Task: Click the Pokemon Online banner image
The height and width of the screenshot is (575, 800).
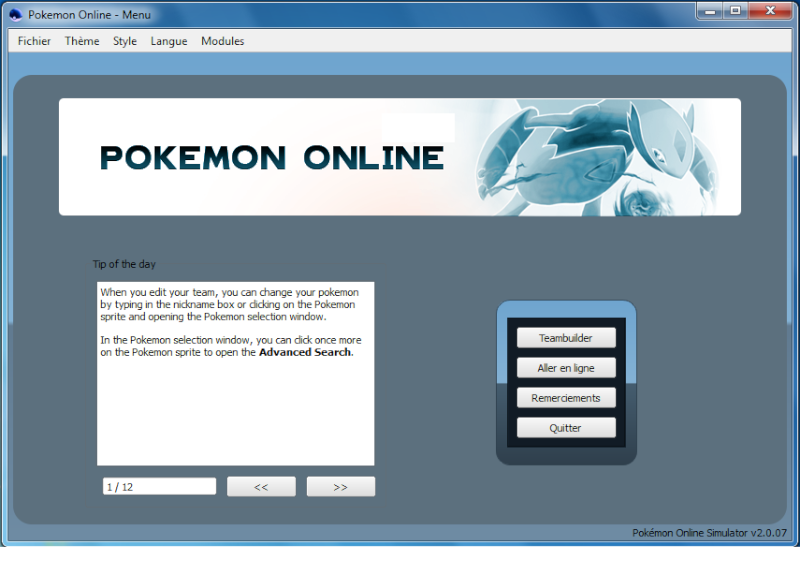Action: coord(400,157)
